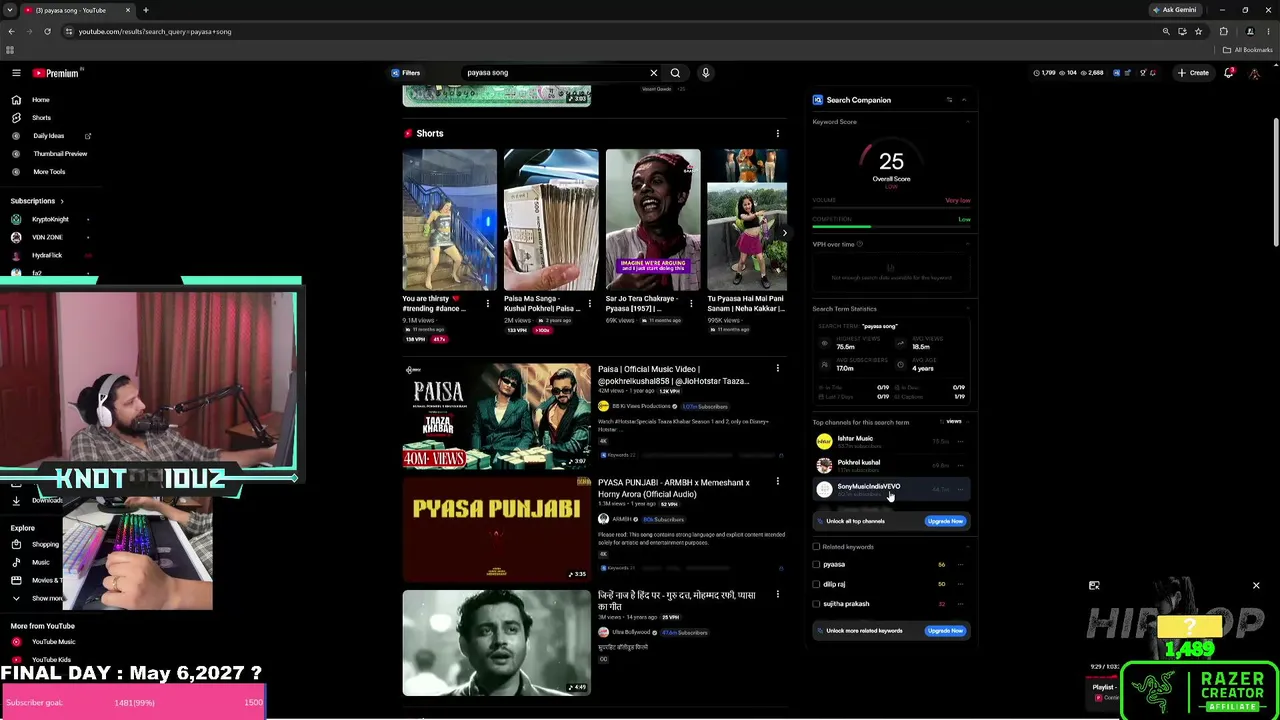Open YouTube notifications bell

[x=1229, y=73]
